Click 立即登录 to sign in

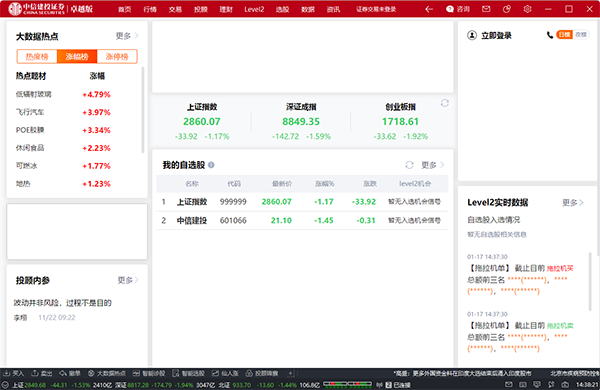496,36
